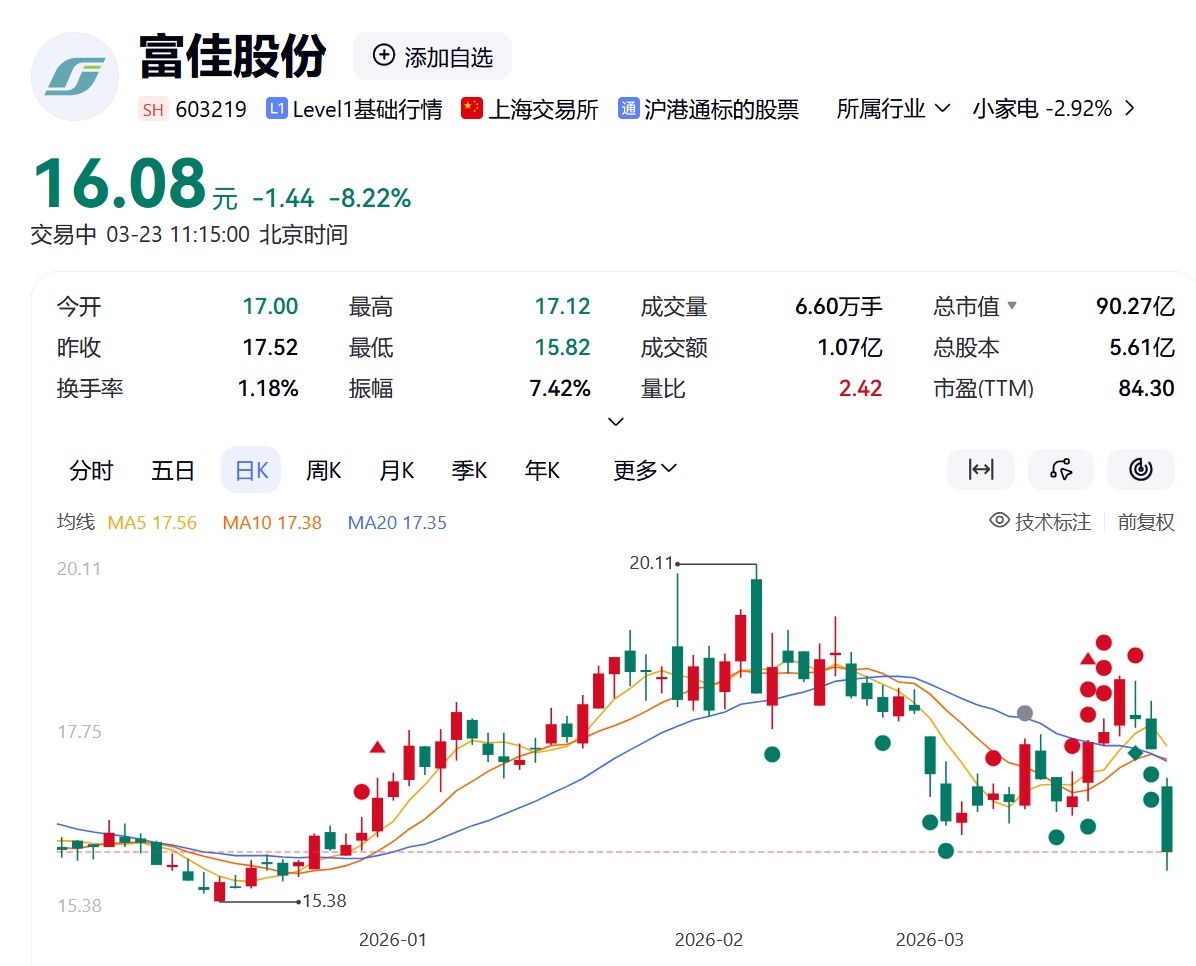This screenshot has height=966, width=1196.
Task: Select the 周K chart tab
Action: [x=323, y=470]
